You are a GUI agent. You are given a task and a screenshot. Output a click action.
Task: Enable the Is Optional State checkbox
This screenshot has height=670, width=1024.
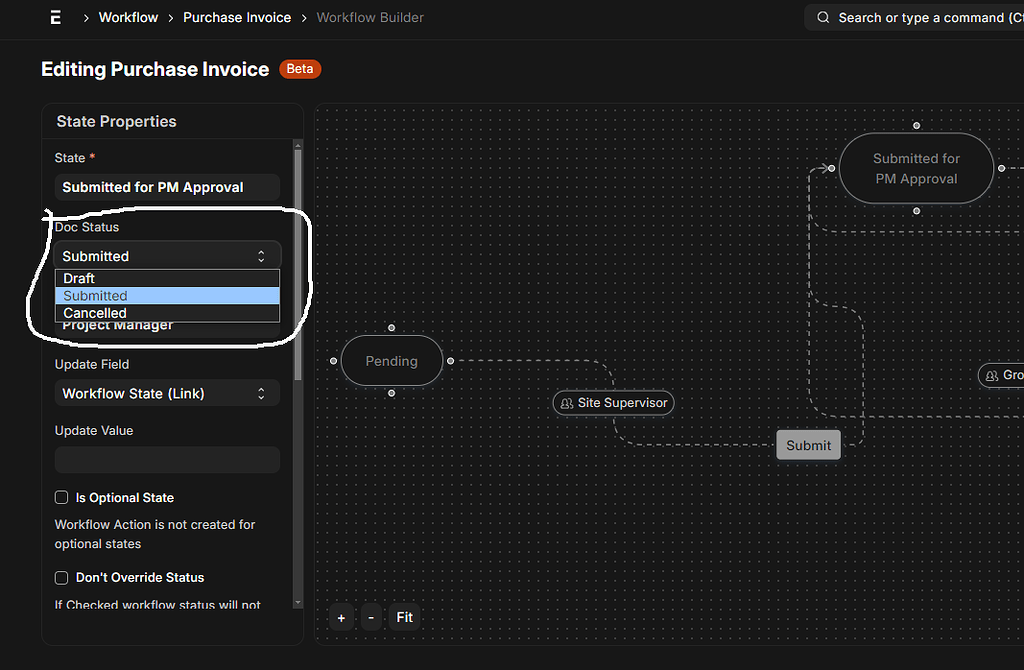(x=62, y=497)
